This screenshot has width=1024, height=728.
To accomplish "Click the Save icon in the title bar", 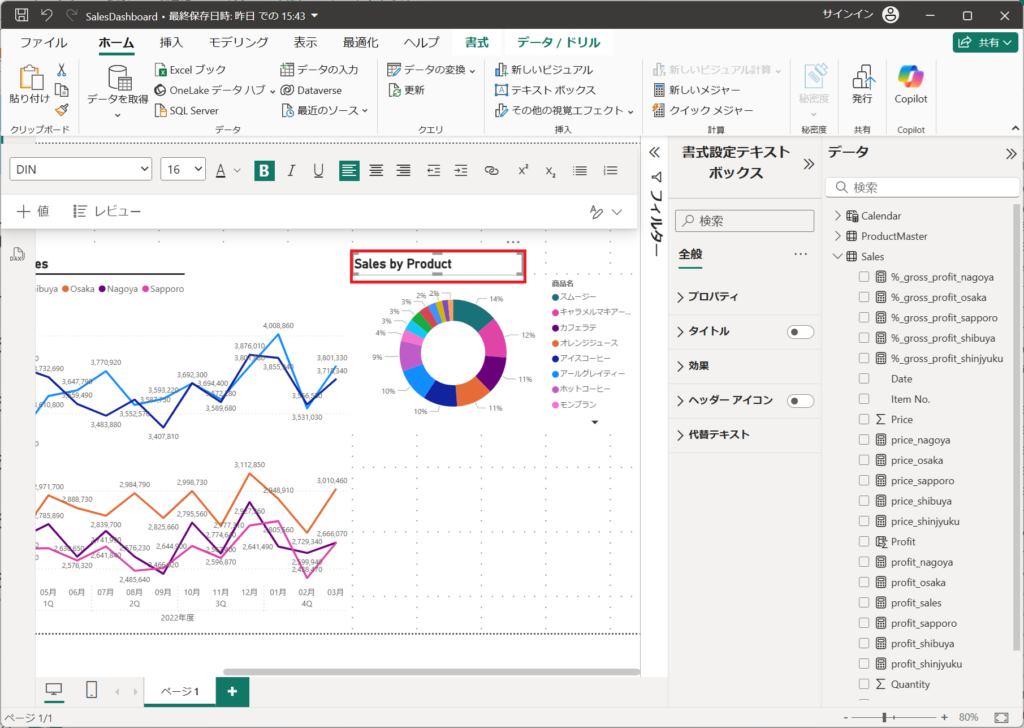I will point(22,15).
